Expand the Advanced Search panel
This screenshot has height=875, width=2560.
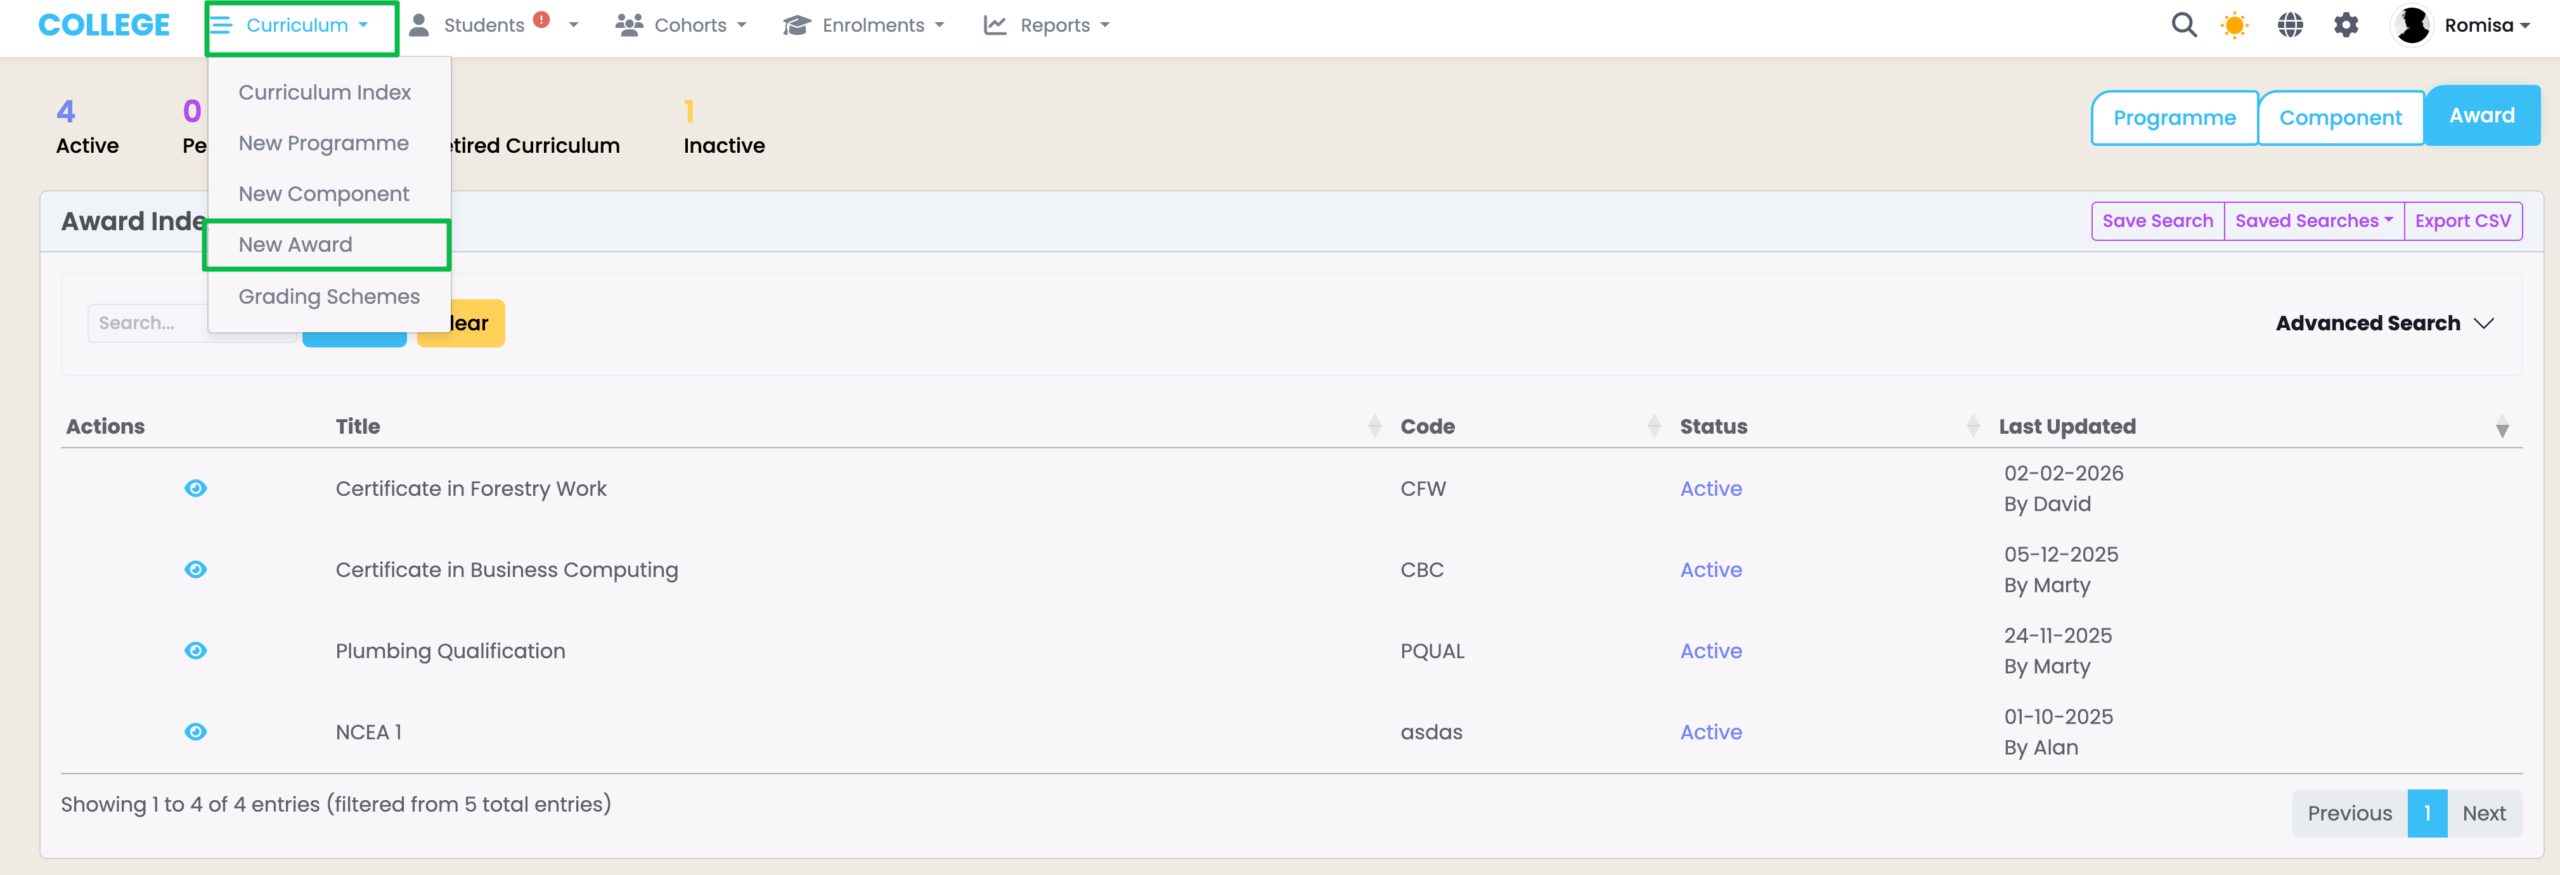click(2384, 323)
